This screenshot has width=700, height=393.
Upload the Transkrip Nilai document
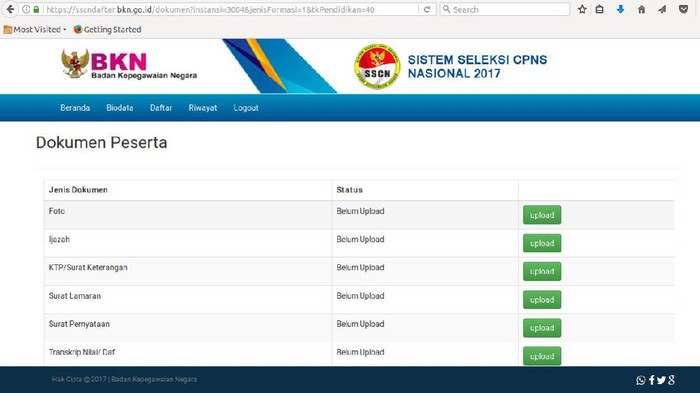click(542, 356)
